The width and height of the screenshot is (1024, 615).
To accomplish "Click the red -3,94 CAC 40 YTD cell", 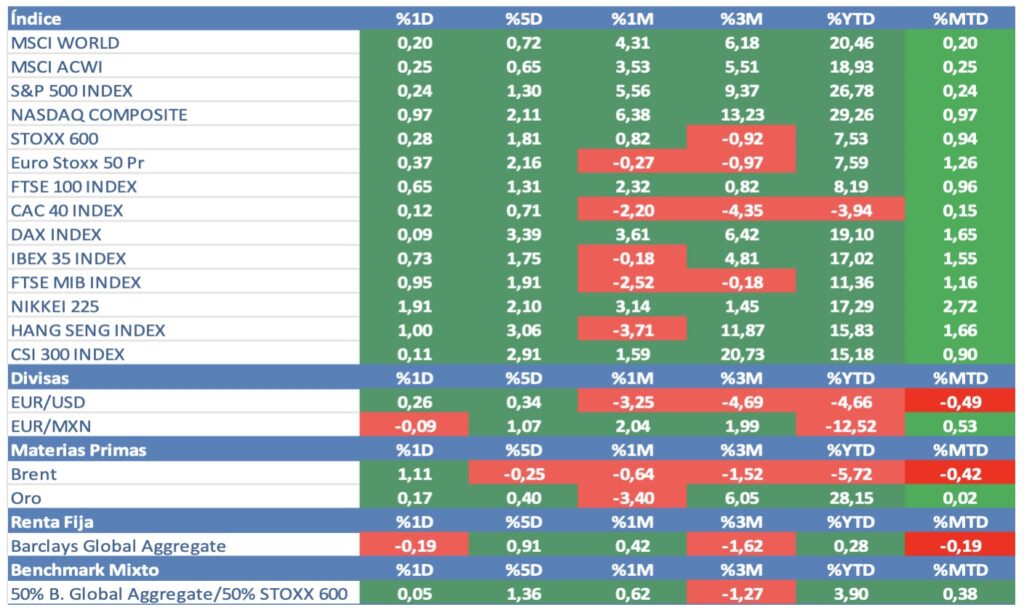I will pos(848,210).
